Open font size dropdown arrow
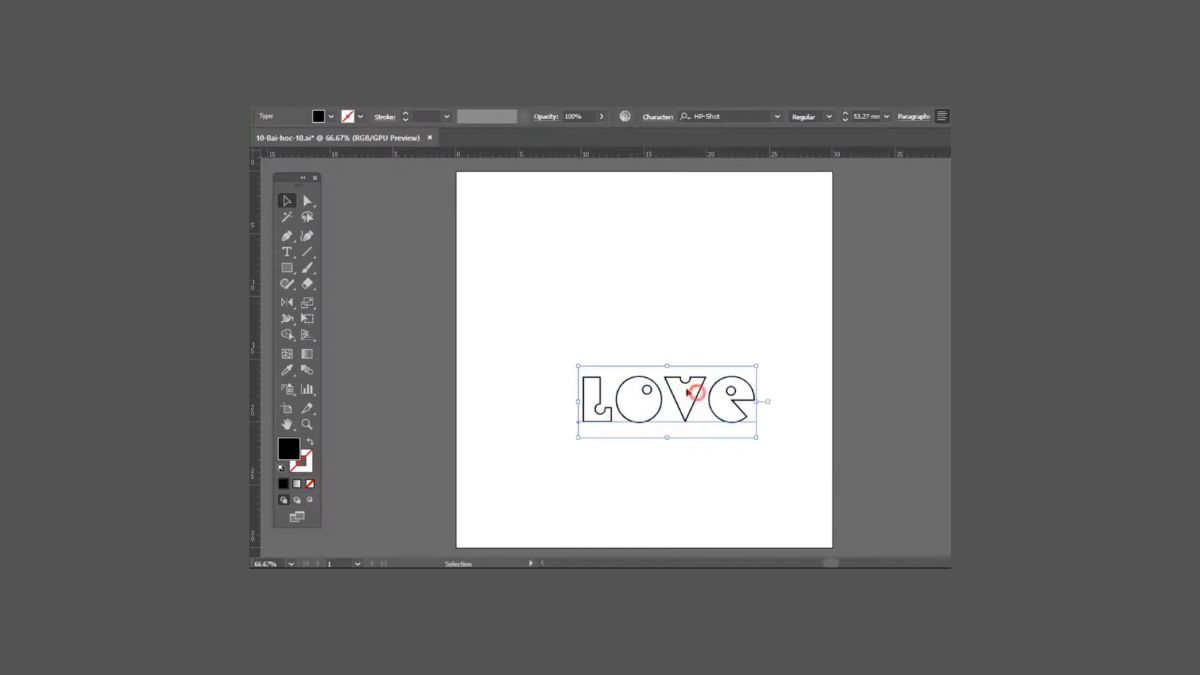This screenshot has width=1200, height=675. [x=886, y=116]
